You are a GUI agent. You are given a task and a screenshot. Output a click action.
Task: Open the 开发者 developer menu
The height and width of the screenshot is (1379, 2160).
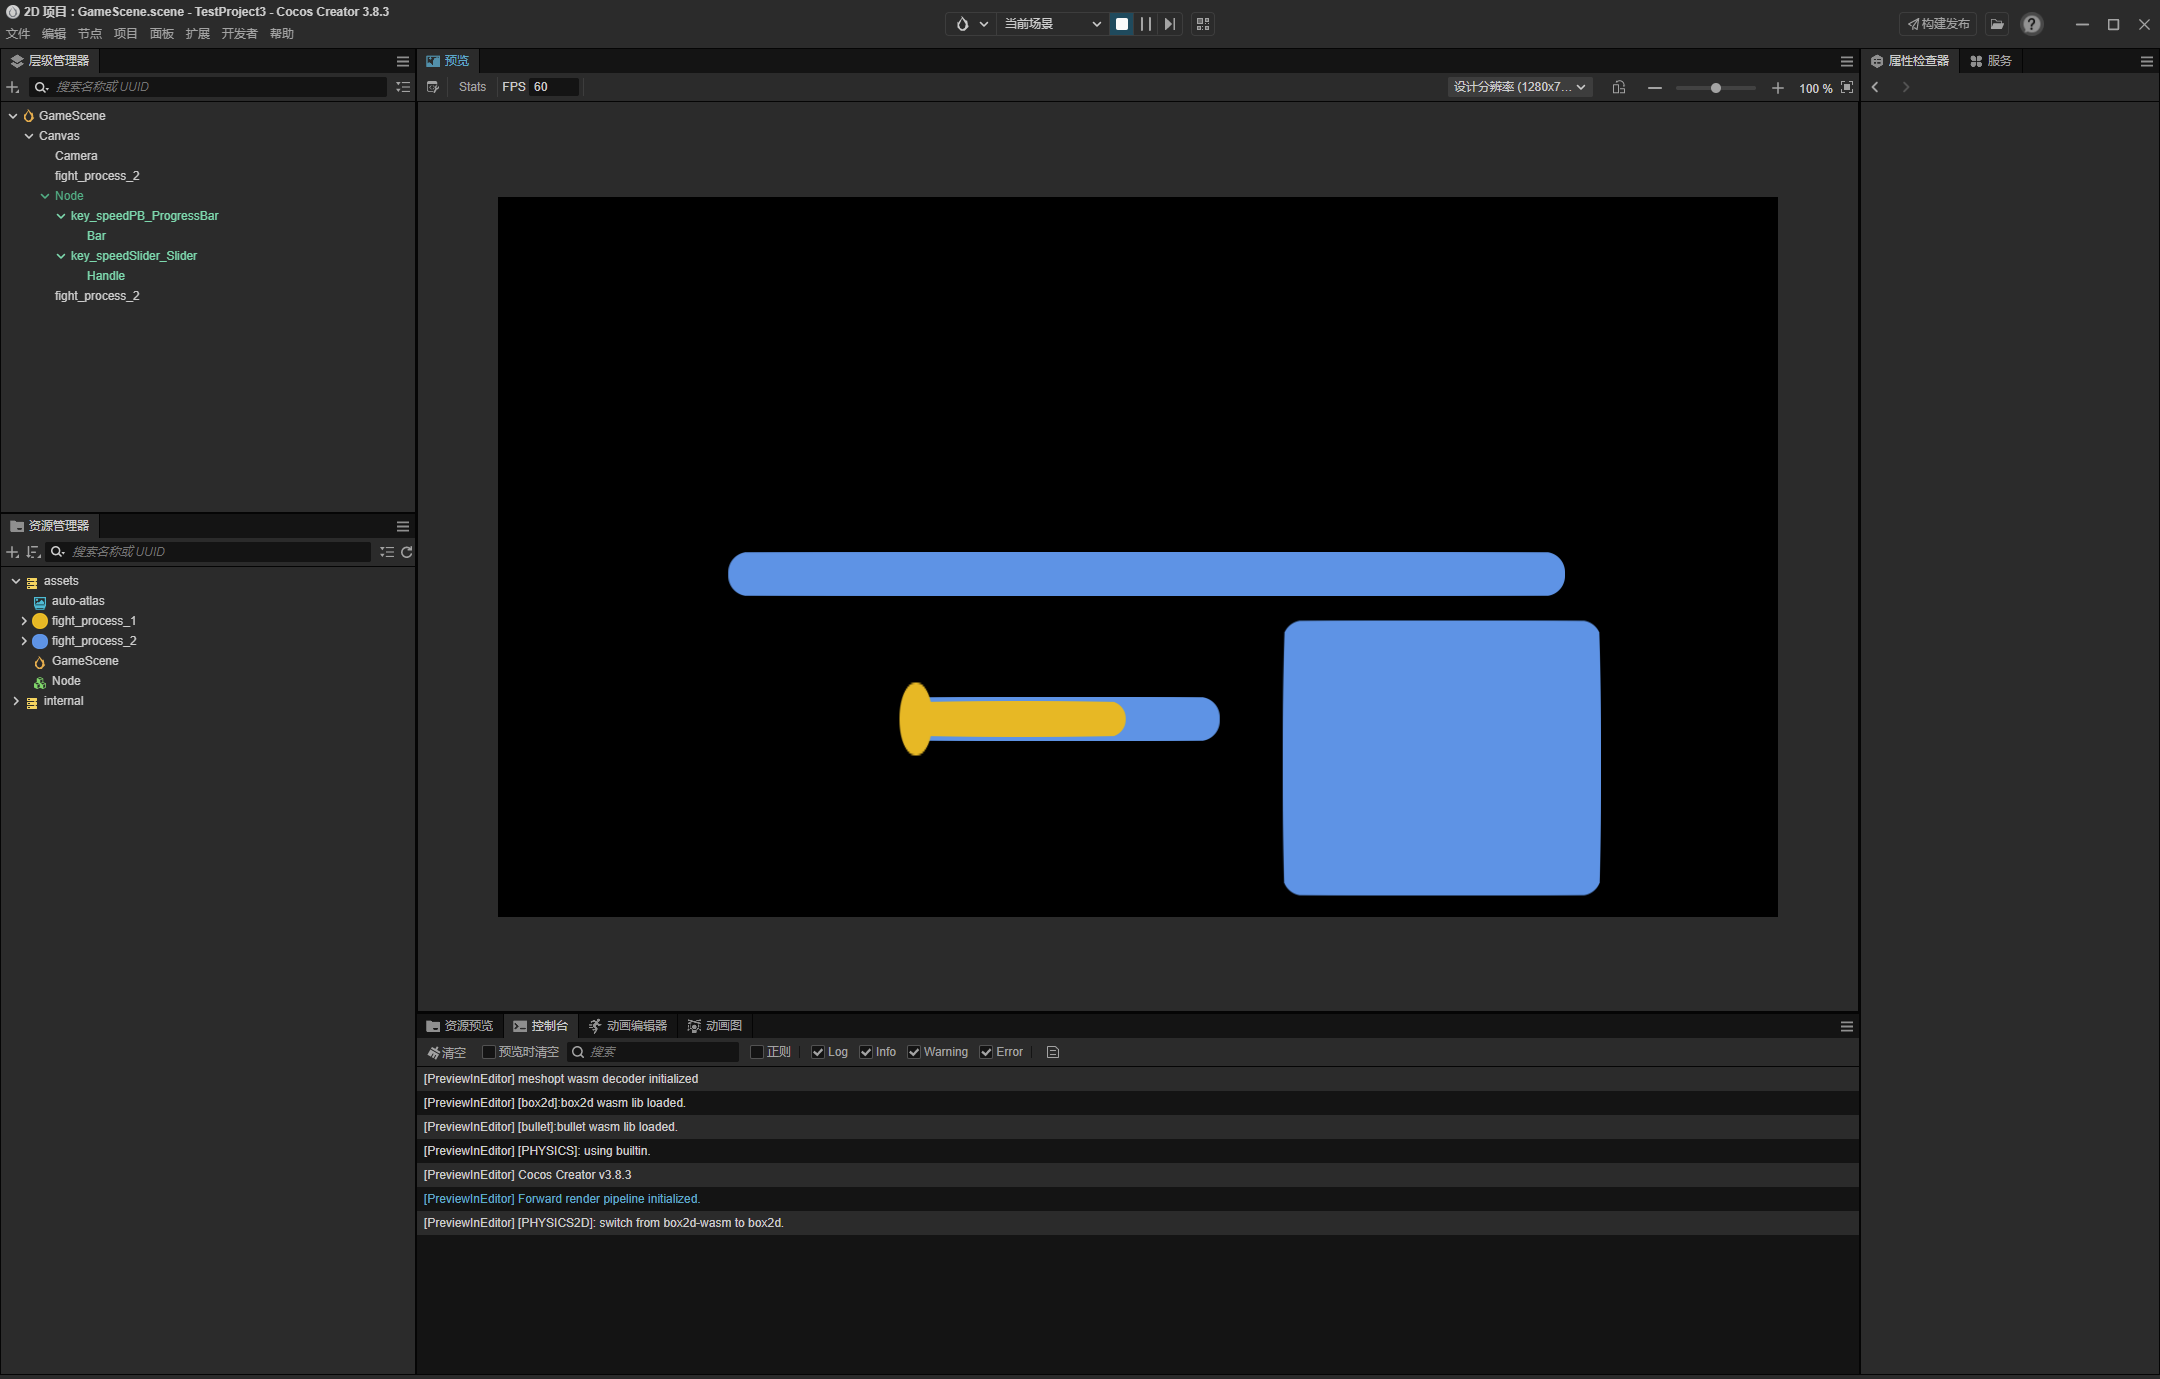(x=239, y=34)
